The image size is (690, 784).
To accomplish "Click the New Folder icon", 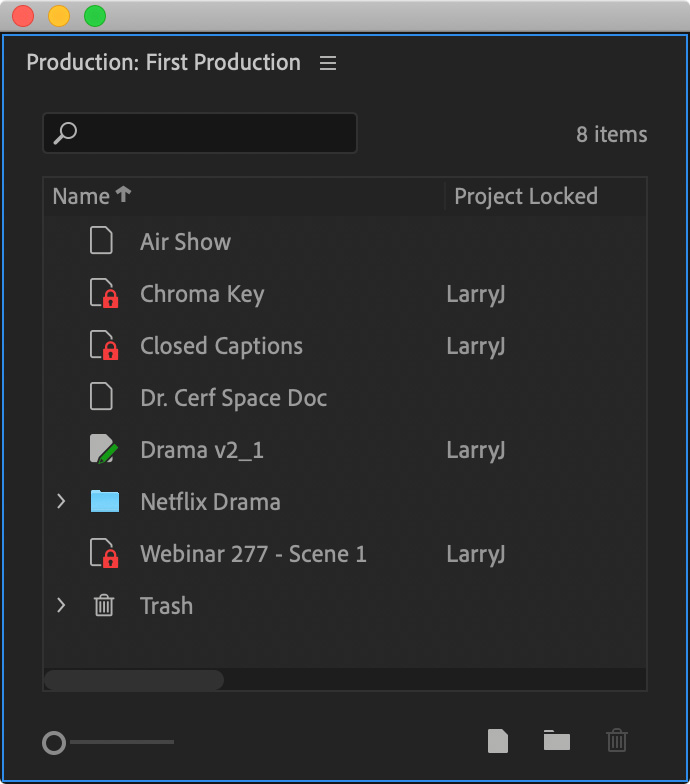I will click(556, 740).
